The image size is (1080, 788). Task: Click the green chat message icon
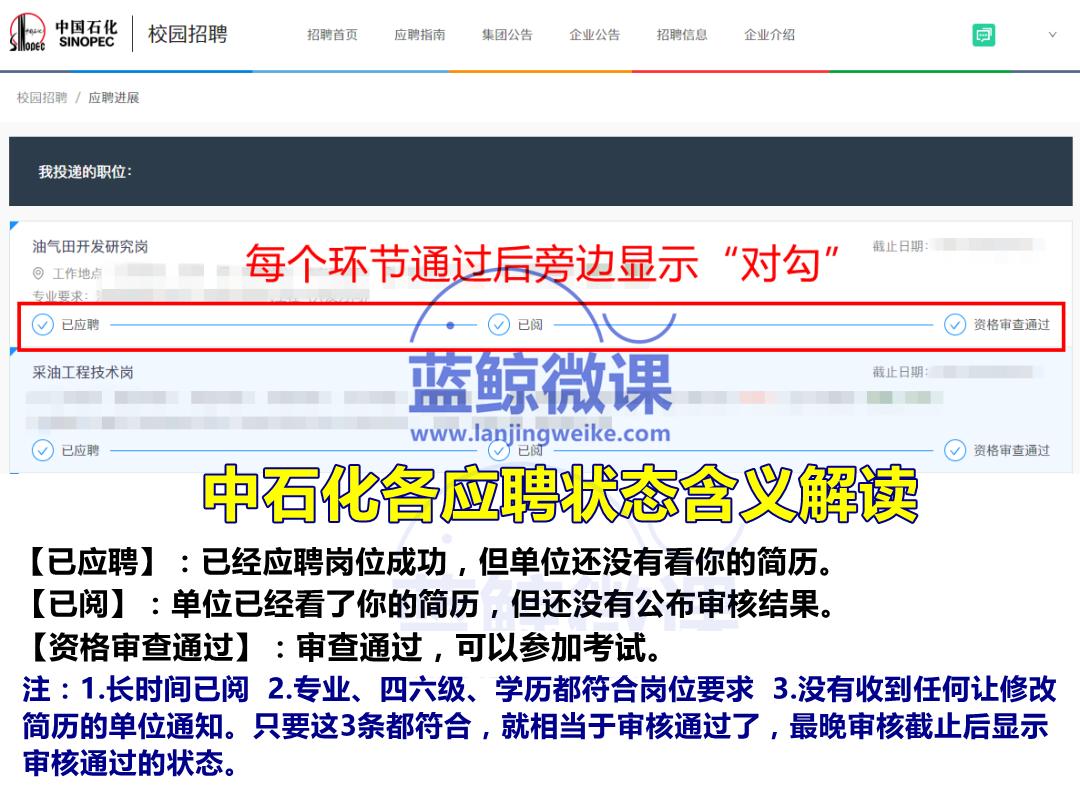[984, 33]
